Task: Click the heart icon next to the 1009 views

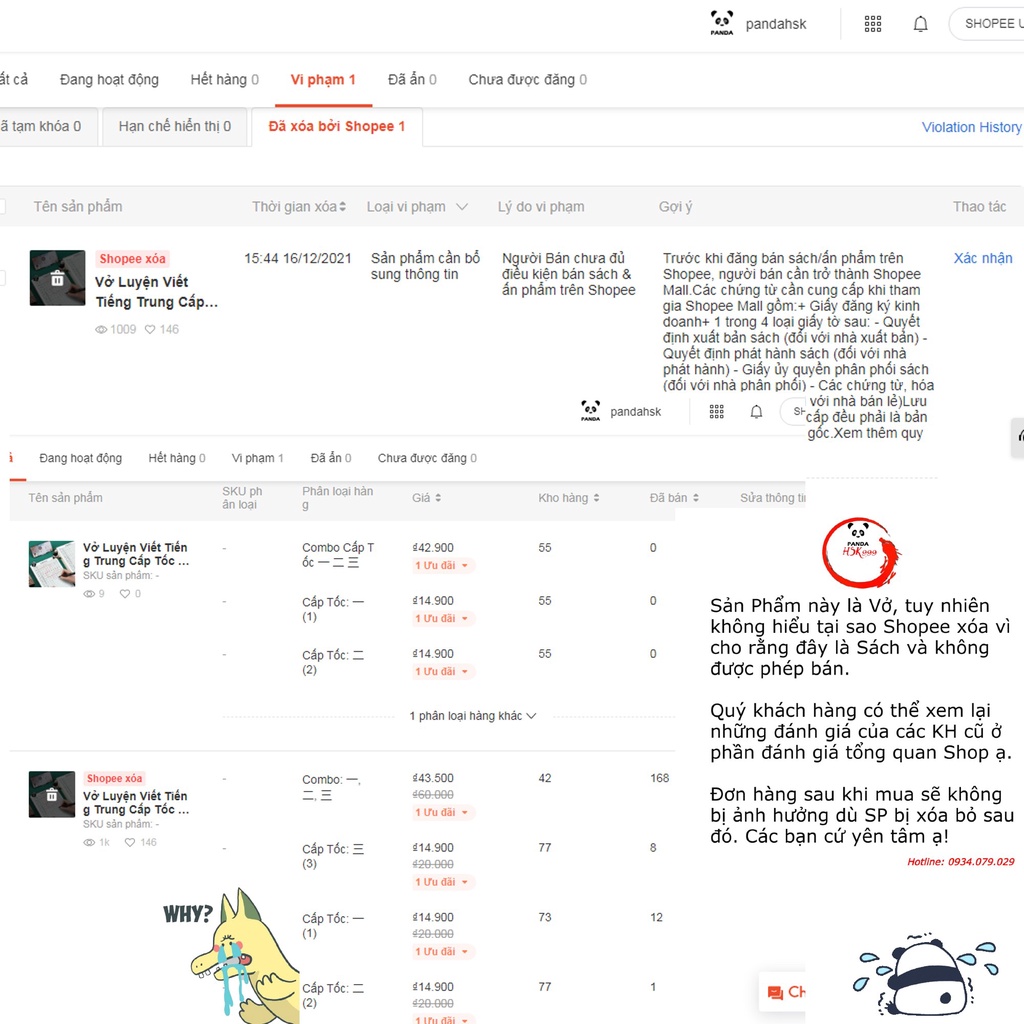Action: point(150,330)
